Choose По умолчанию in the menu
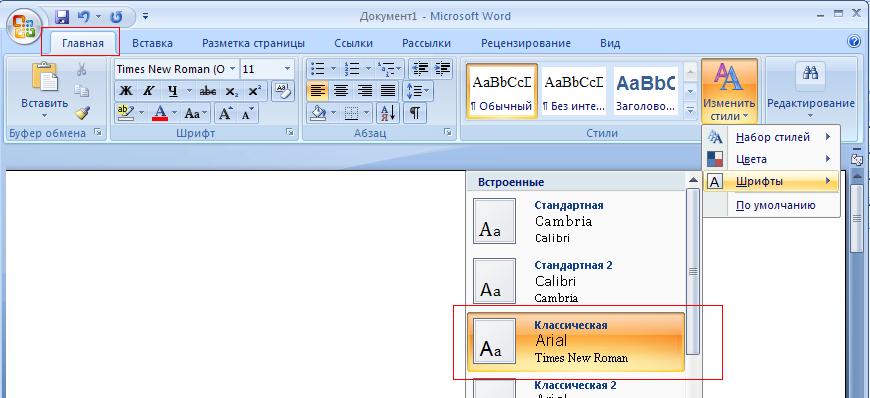 point(771,205)
